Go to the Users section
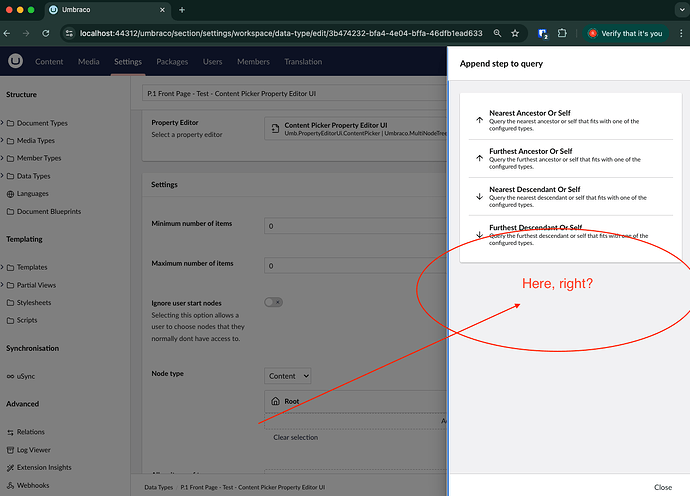 pos(213,62)
